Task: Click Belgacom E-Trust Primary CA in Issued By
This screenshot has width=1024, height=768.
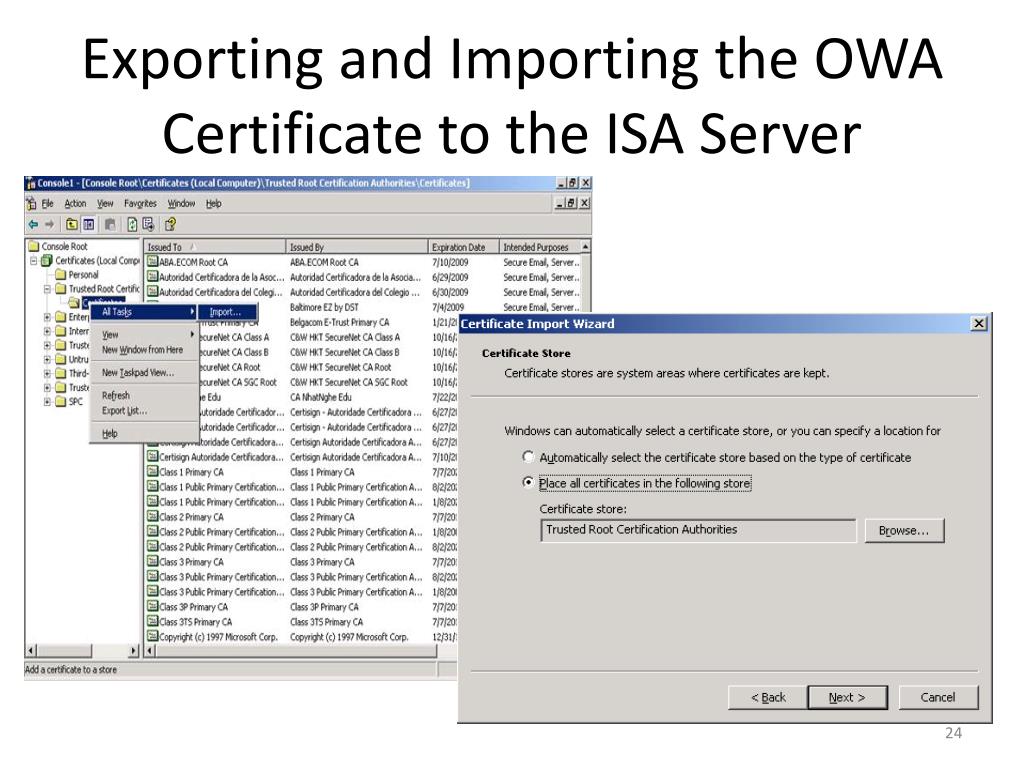Action: [340, 322]
